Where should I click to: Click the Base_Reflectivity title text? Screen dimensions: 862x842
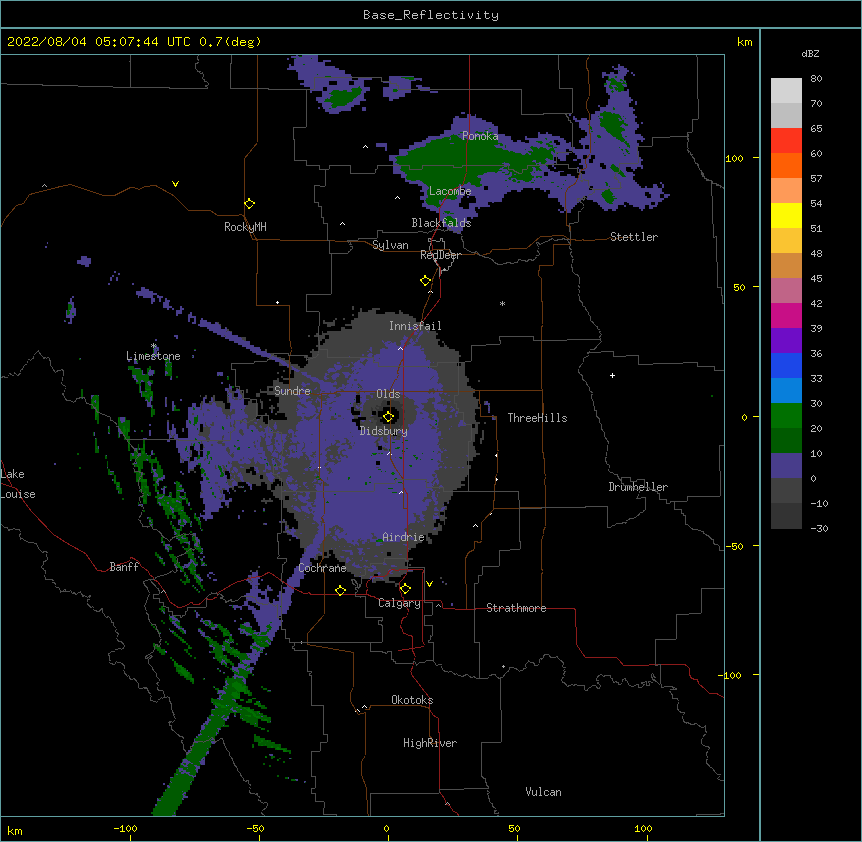click(431, 15)
